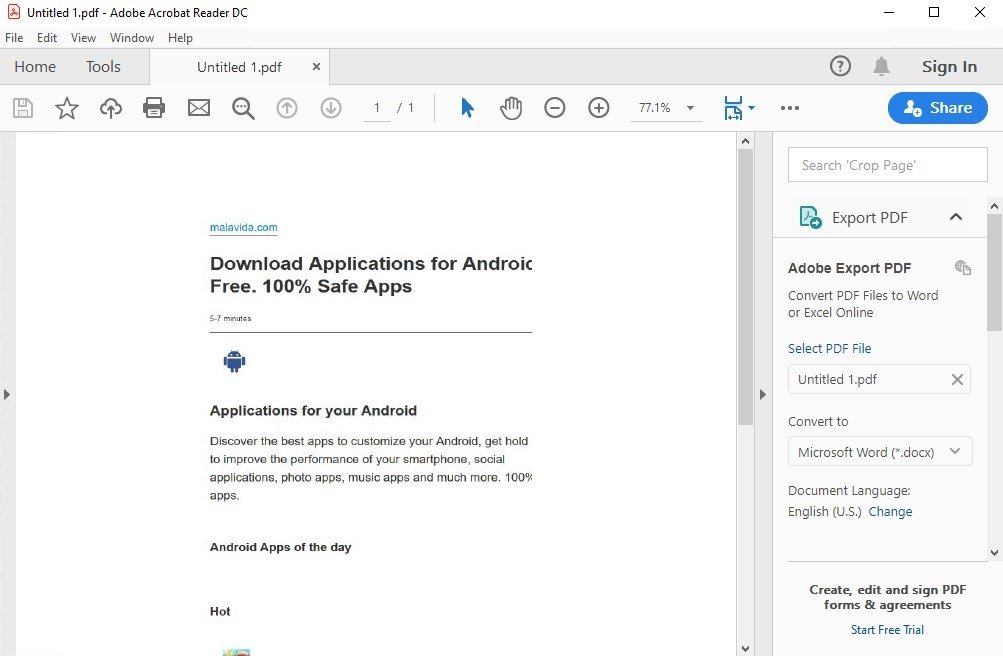Screen dimensions: 1003x656
Task: Click the Save file icon
Action: coord(22,107)
